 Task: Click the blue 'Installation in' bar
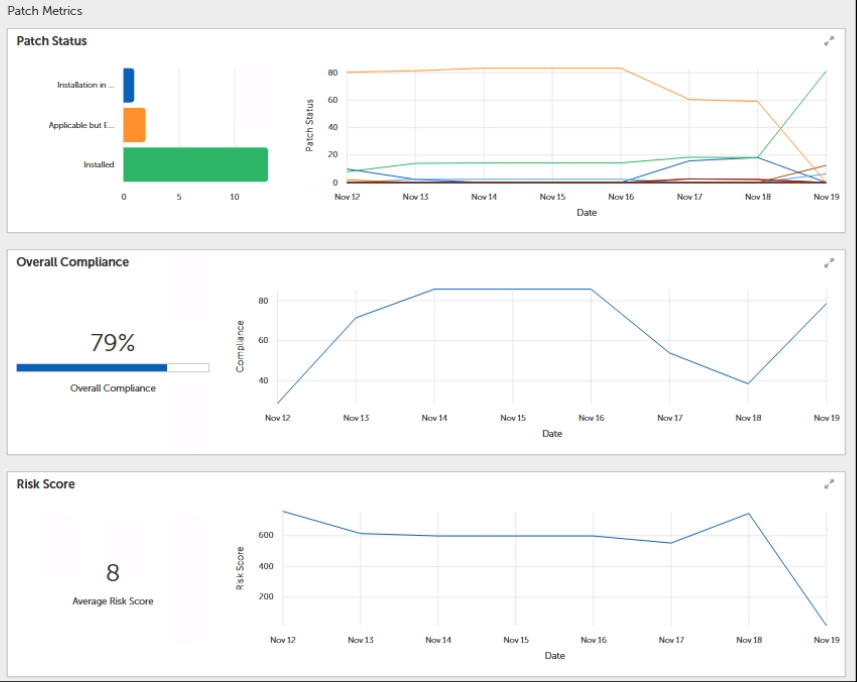click(129, 85)
